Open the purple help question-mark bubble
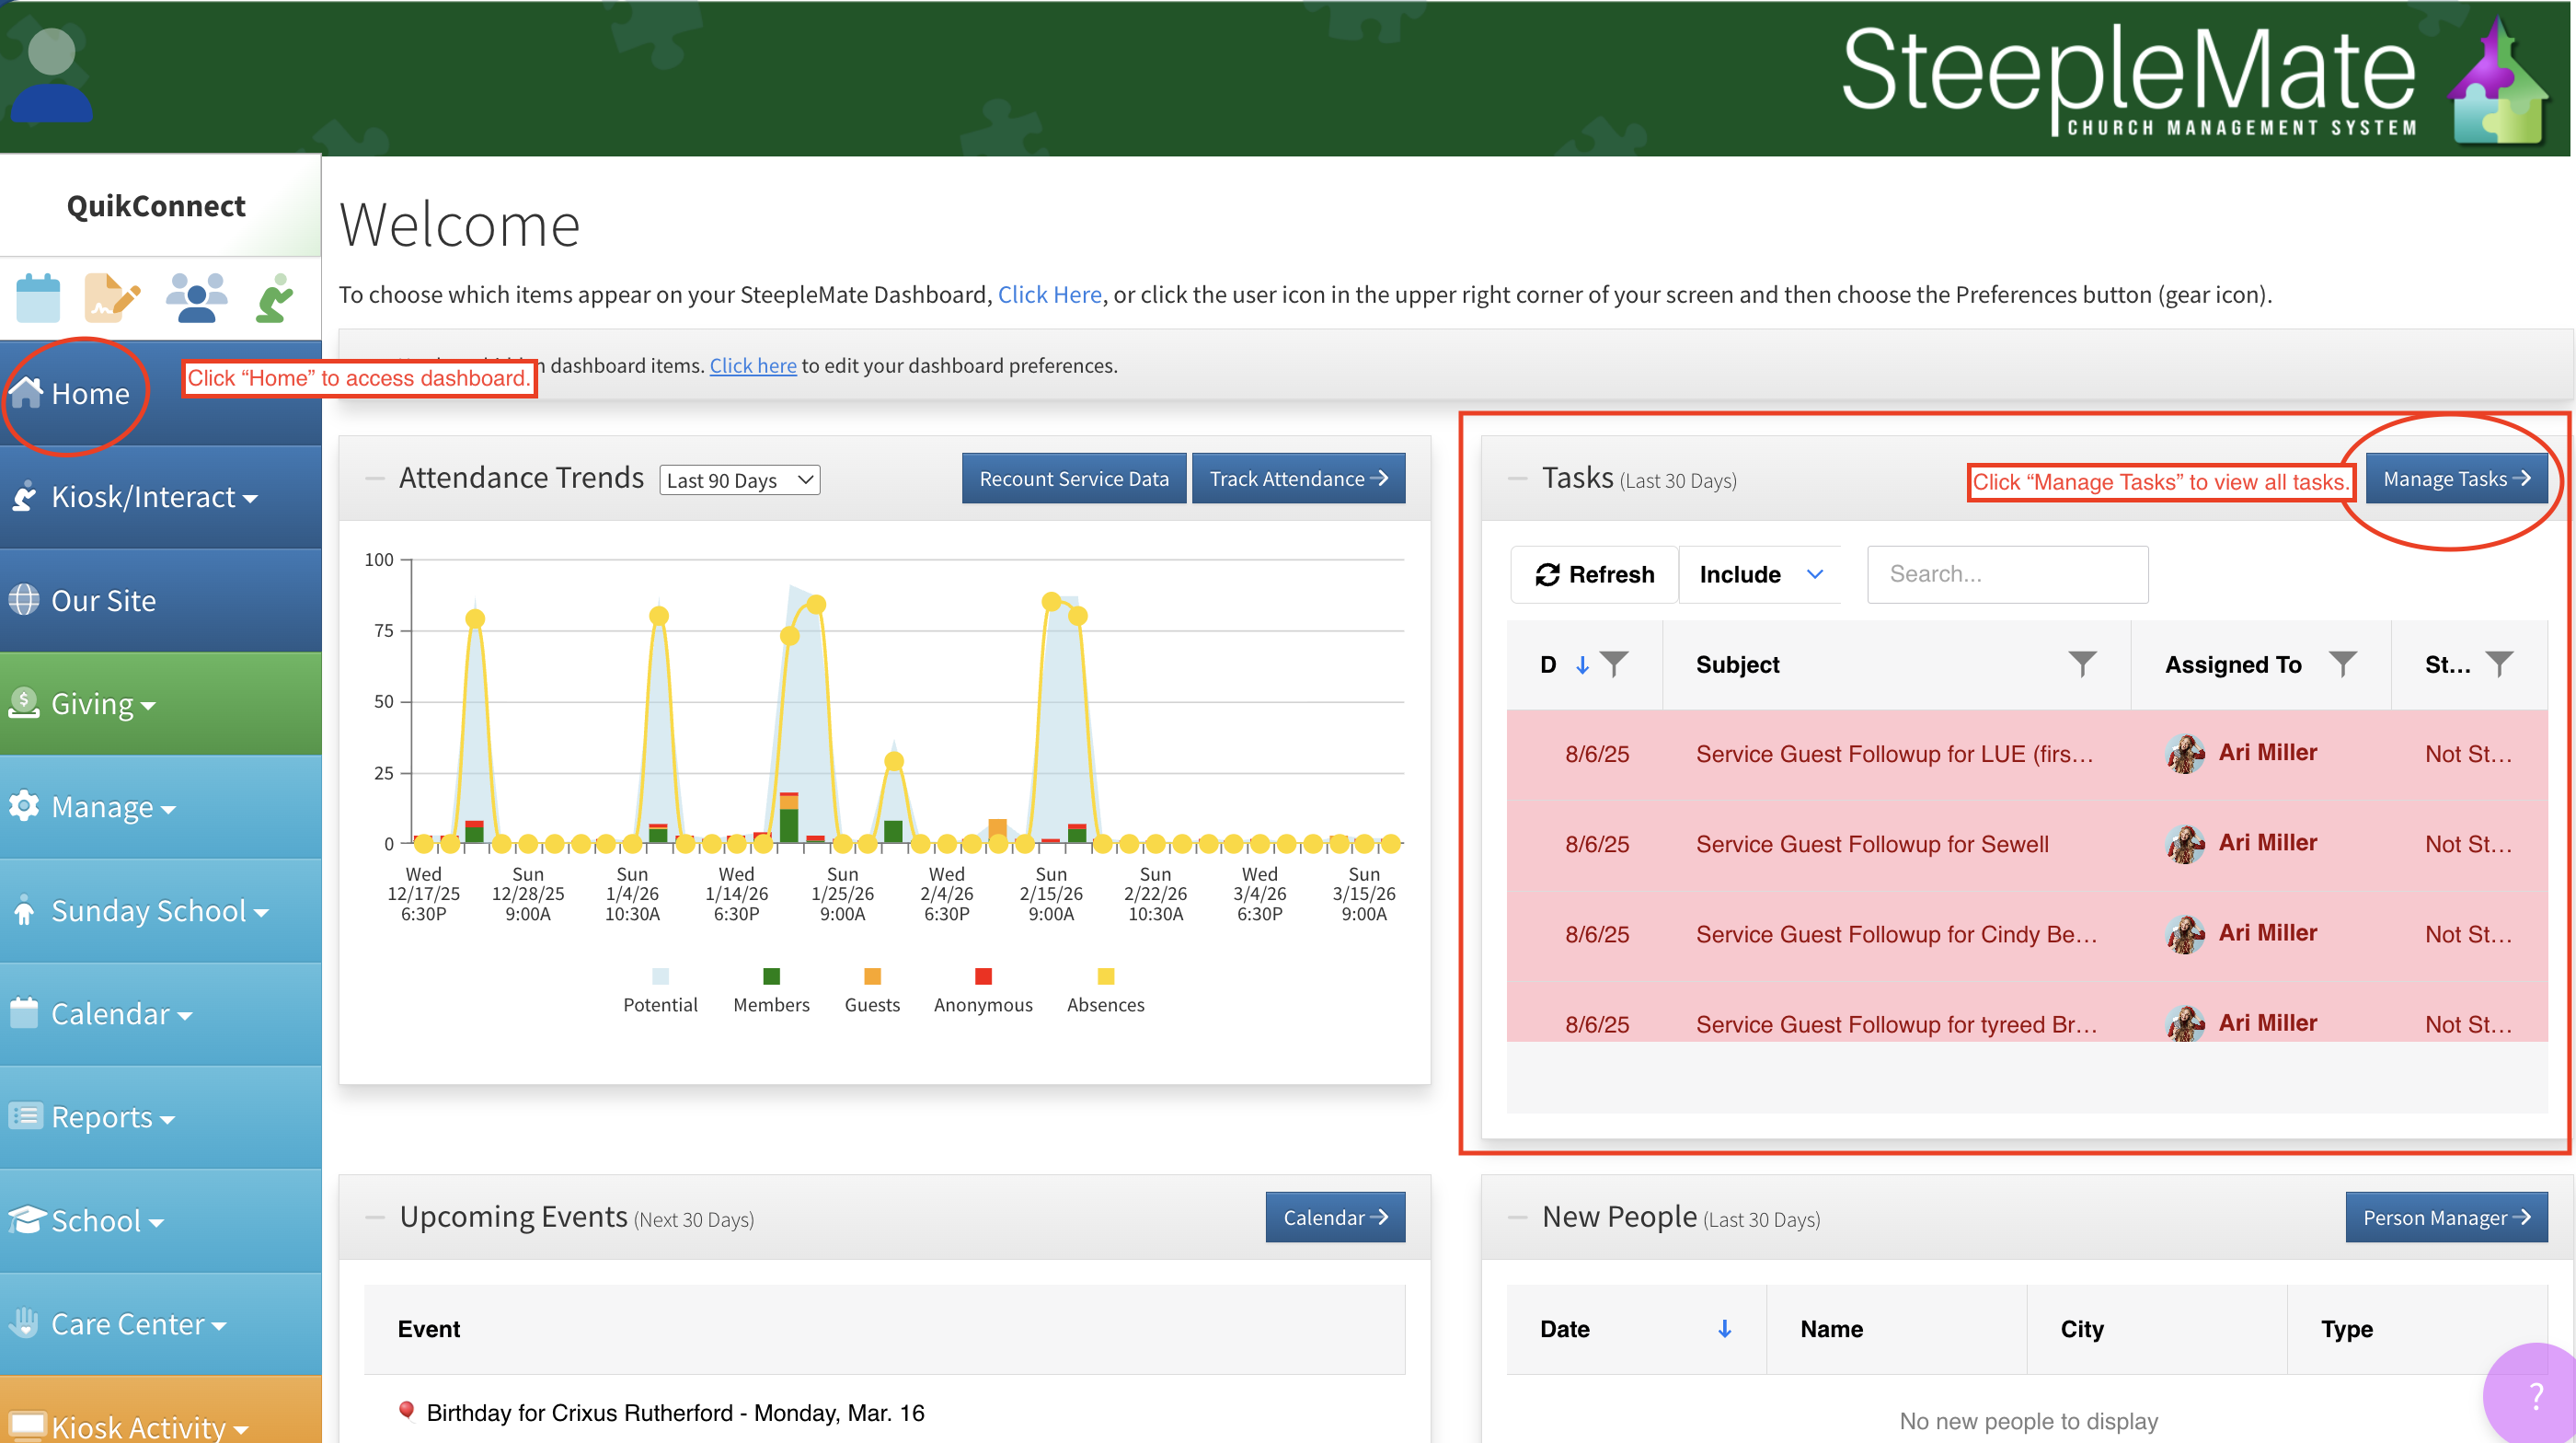Image resolution: width=2576 pixels, height=1443 pixels. click(2535, 1395)
